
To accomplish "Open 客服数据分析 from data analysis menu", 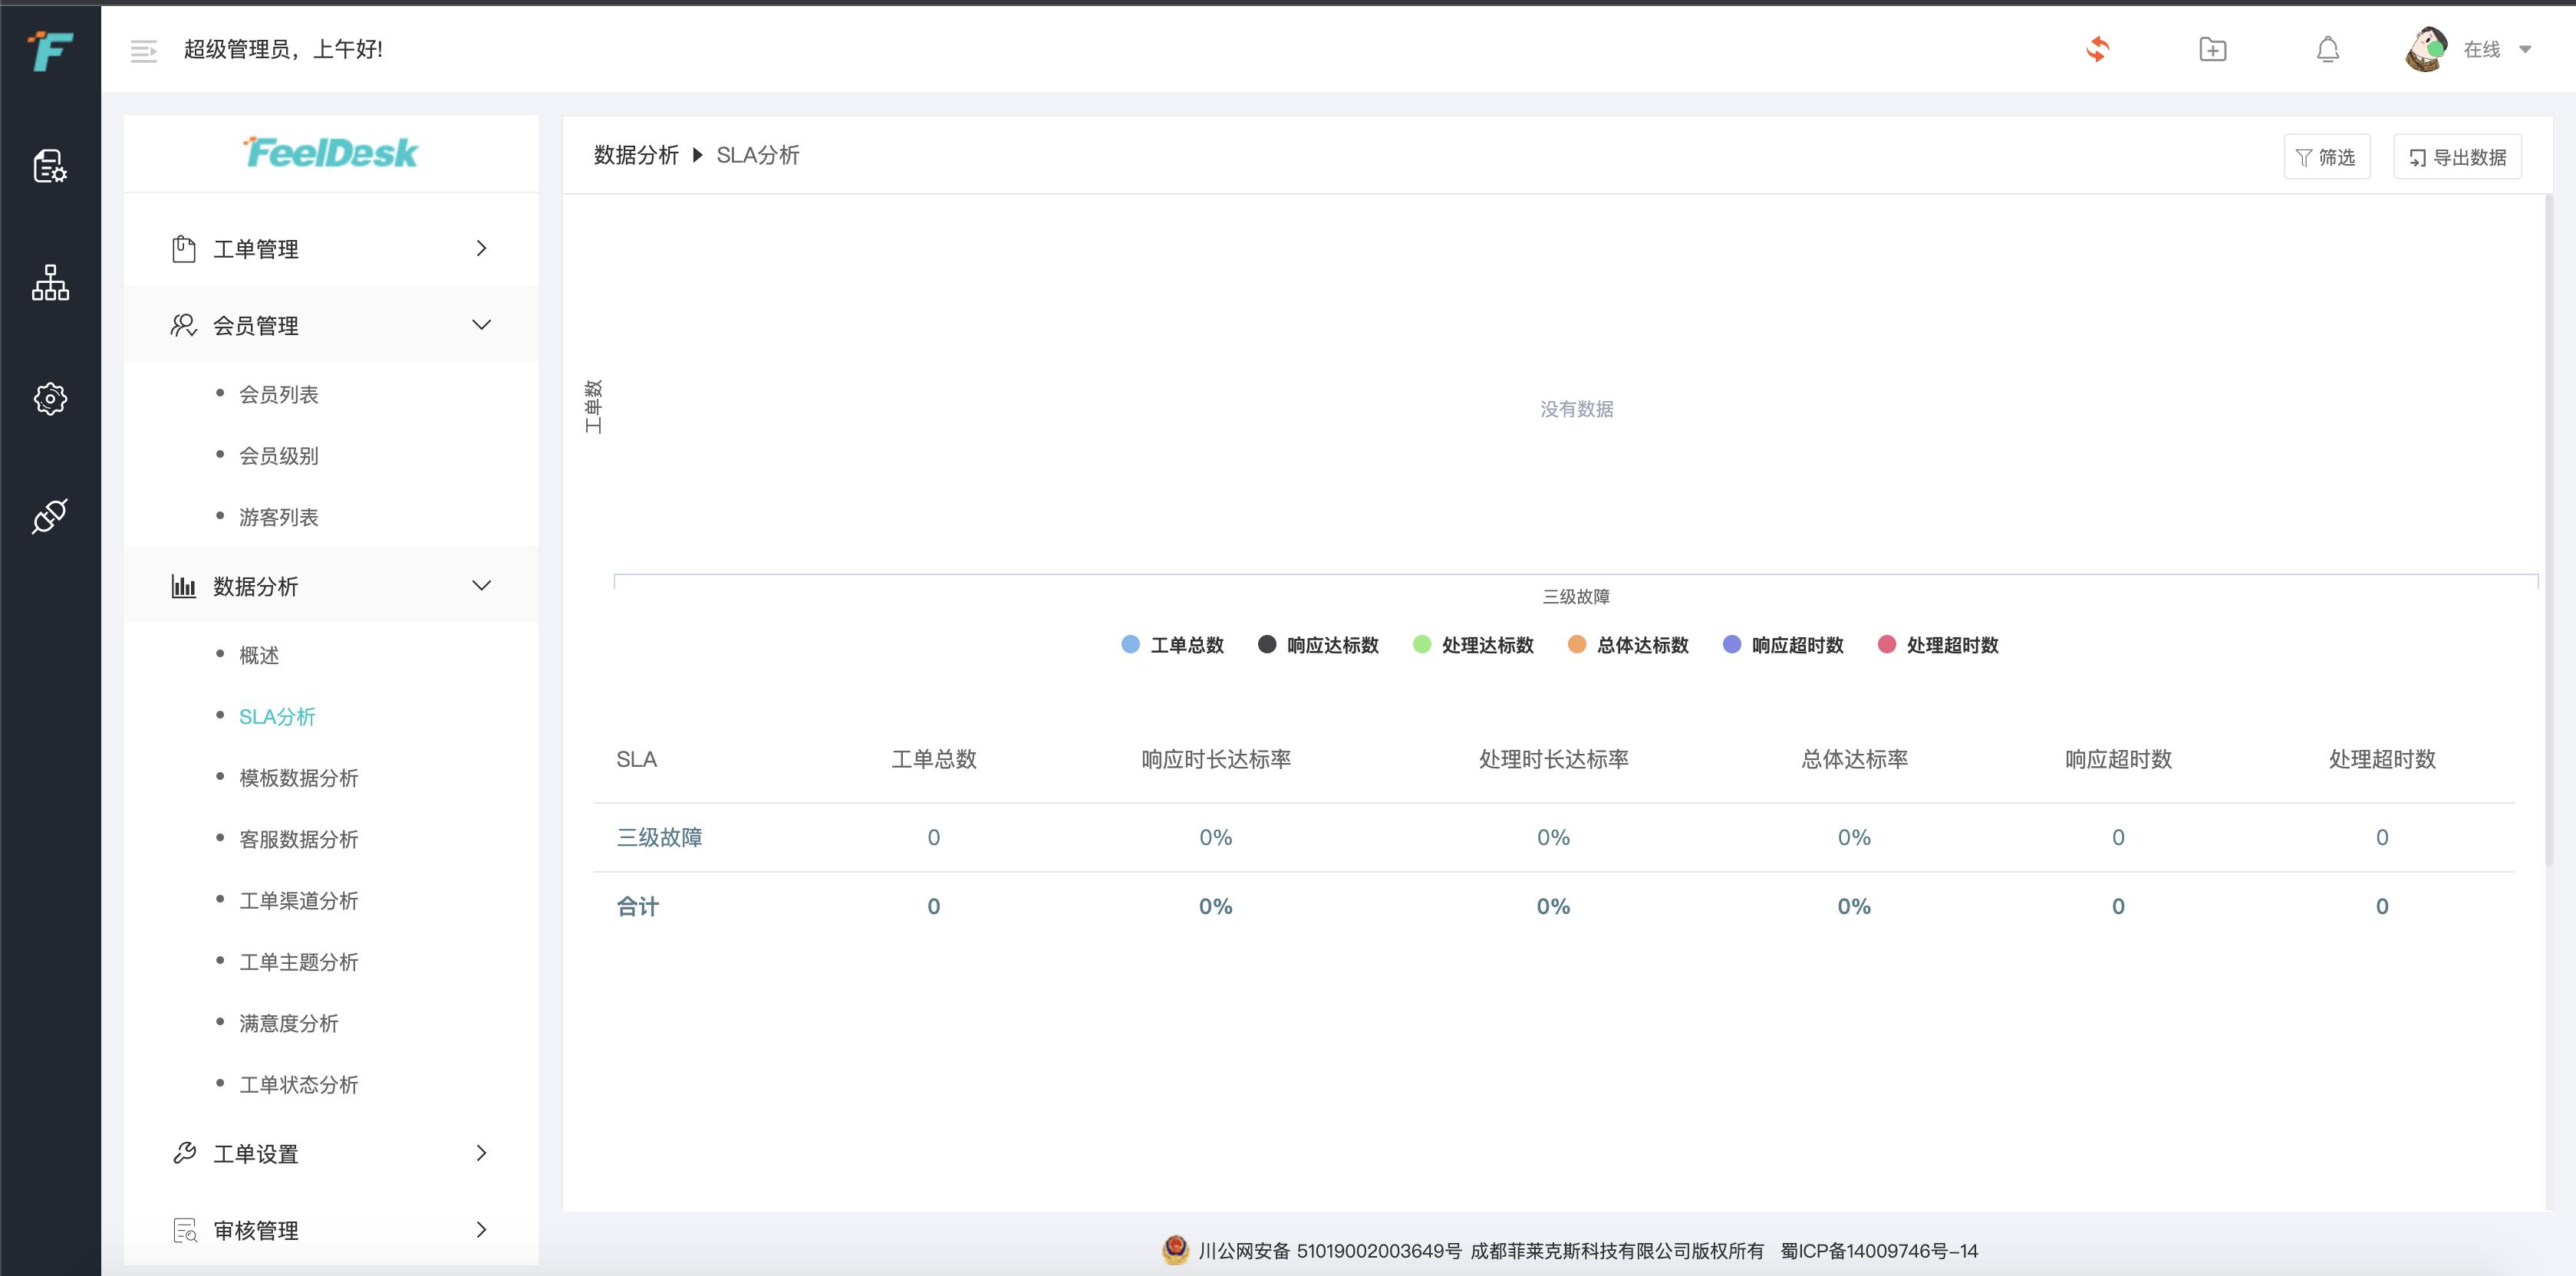I will pyautogui.click(x=298, y=839).
